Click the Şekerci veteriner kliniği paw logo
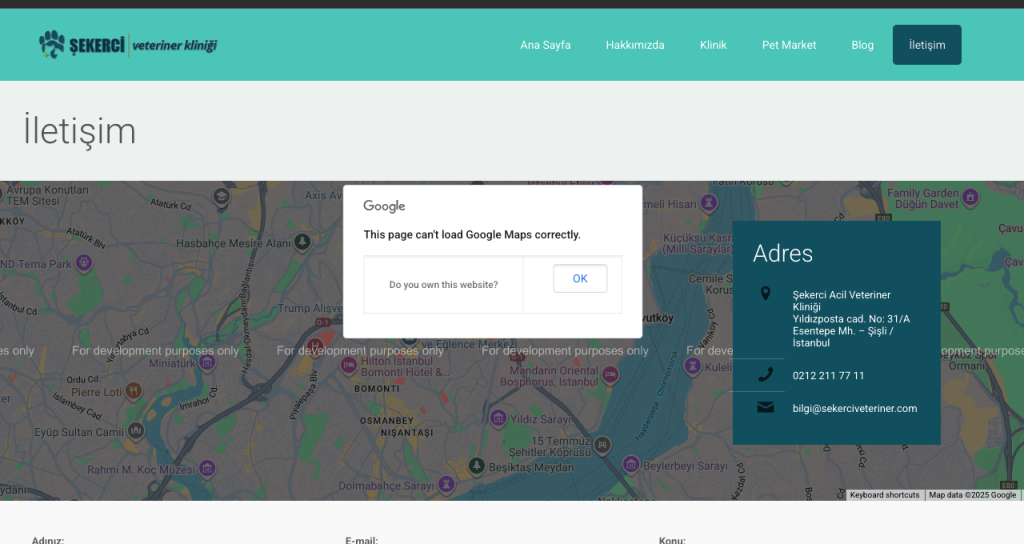The image size is (1024, 544). tap(52, 44)
